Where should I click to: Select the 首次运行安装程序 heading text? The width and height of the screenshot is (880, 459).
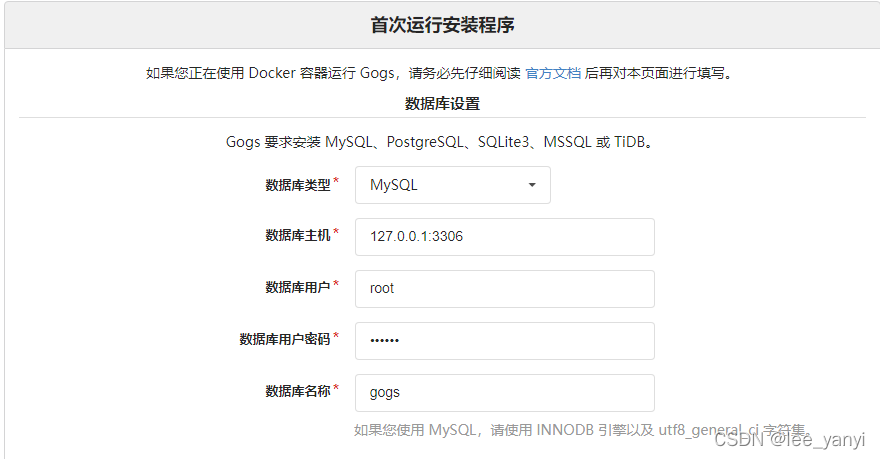point(442,25)
